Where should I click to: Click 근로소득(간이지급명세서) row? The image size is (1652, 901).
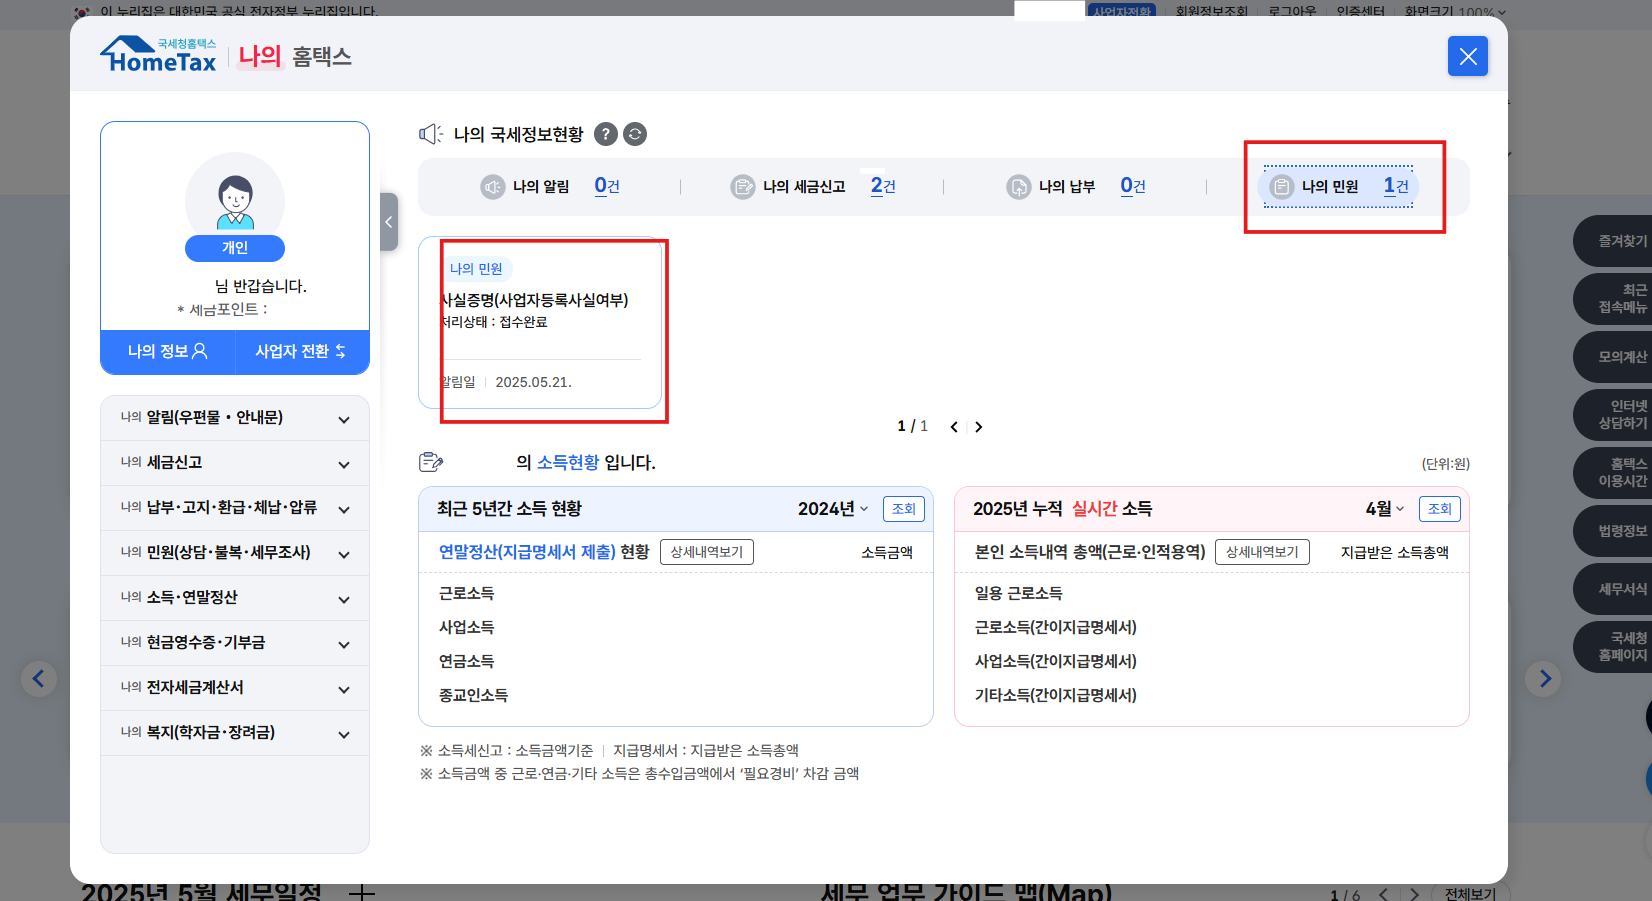click(1056, 628)
